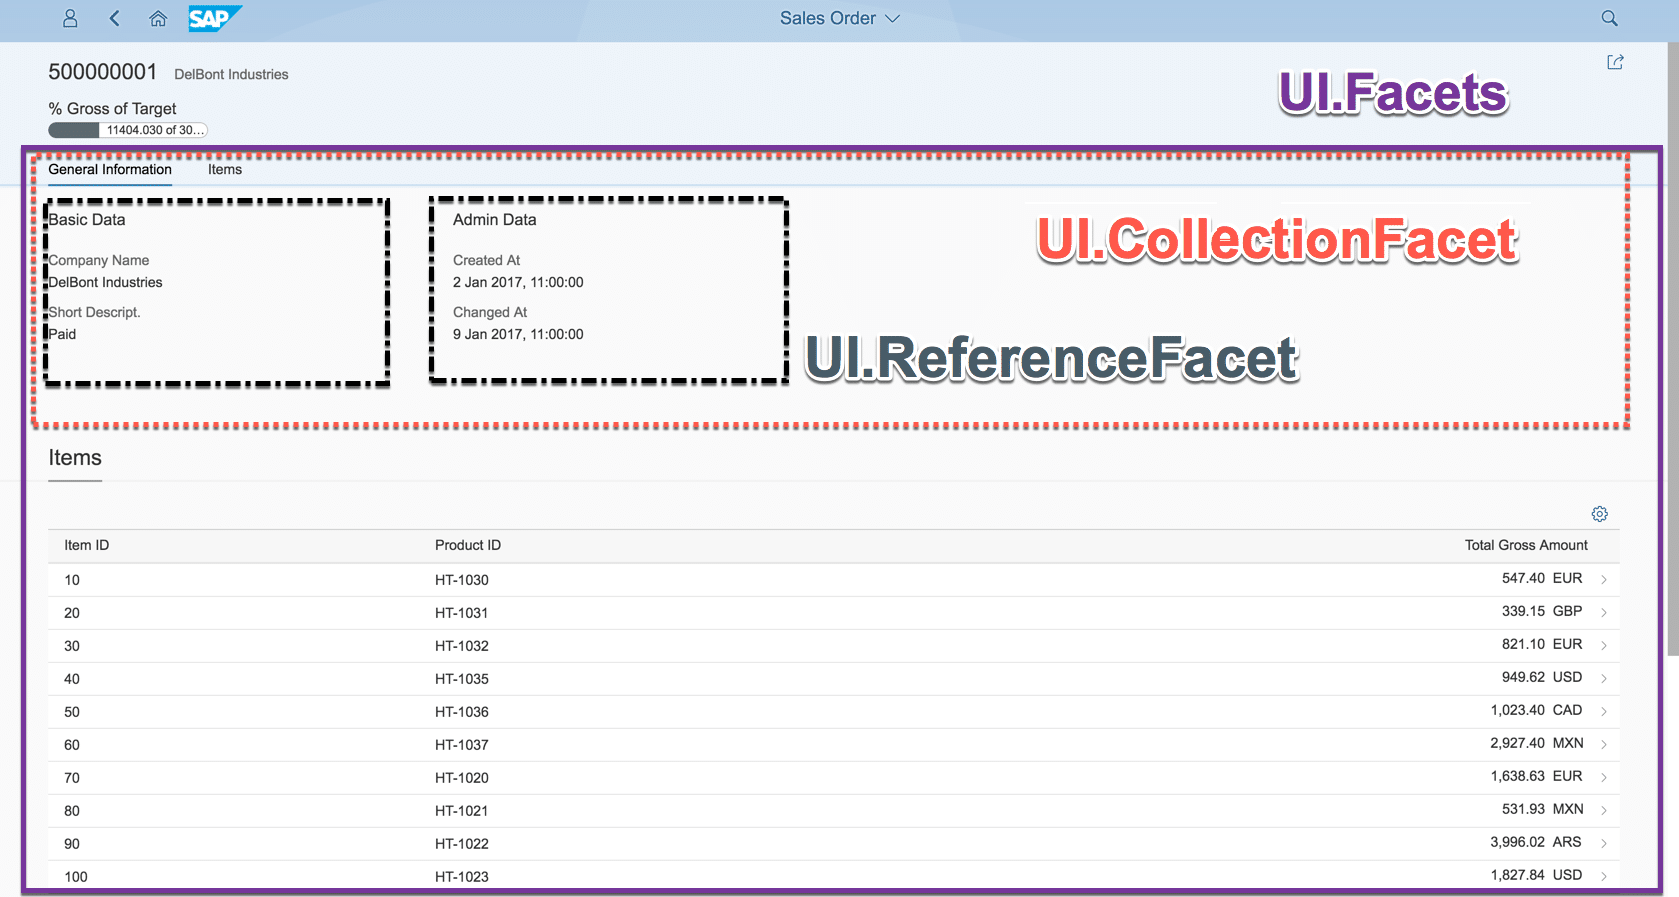Click the SAP logo

213,18
